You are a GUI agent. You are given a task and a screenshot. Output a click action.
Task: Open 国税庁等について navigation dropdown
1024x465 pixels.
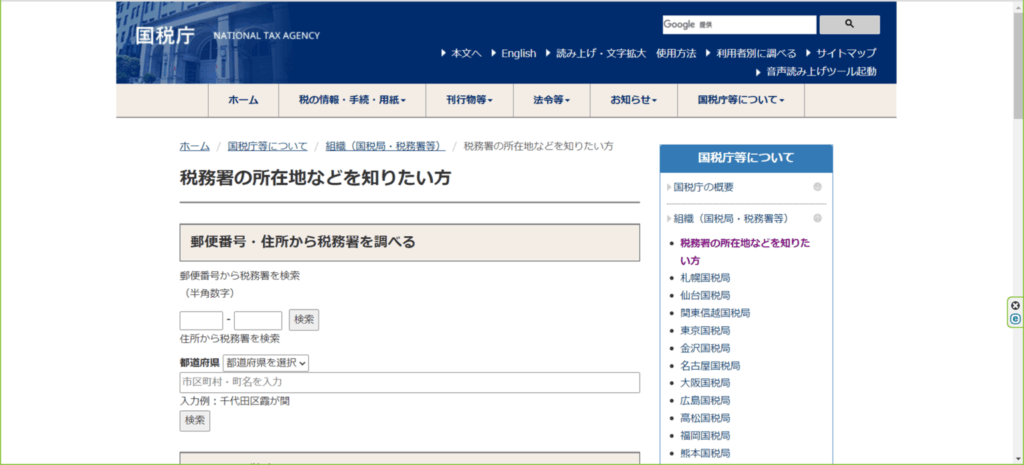click(x=741, y=100)
